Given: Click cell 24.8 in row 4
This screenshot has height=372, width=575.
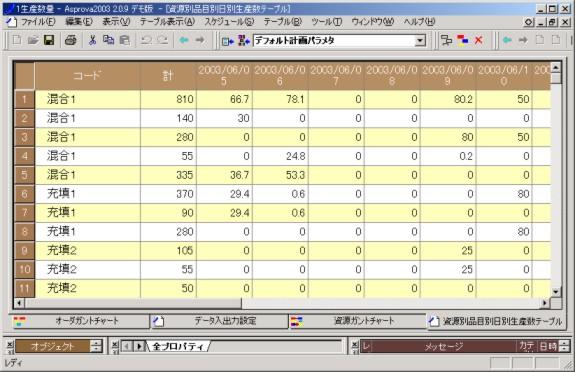Looking at the screenshot, I should coord(280,156).
